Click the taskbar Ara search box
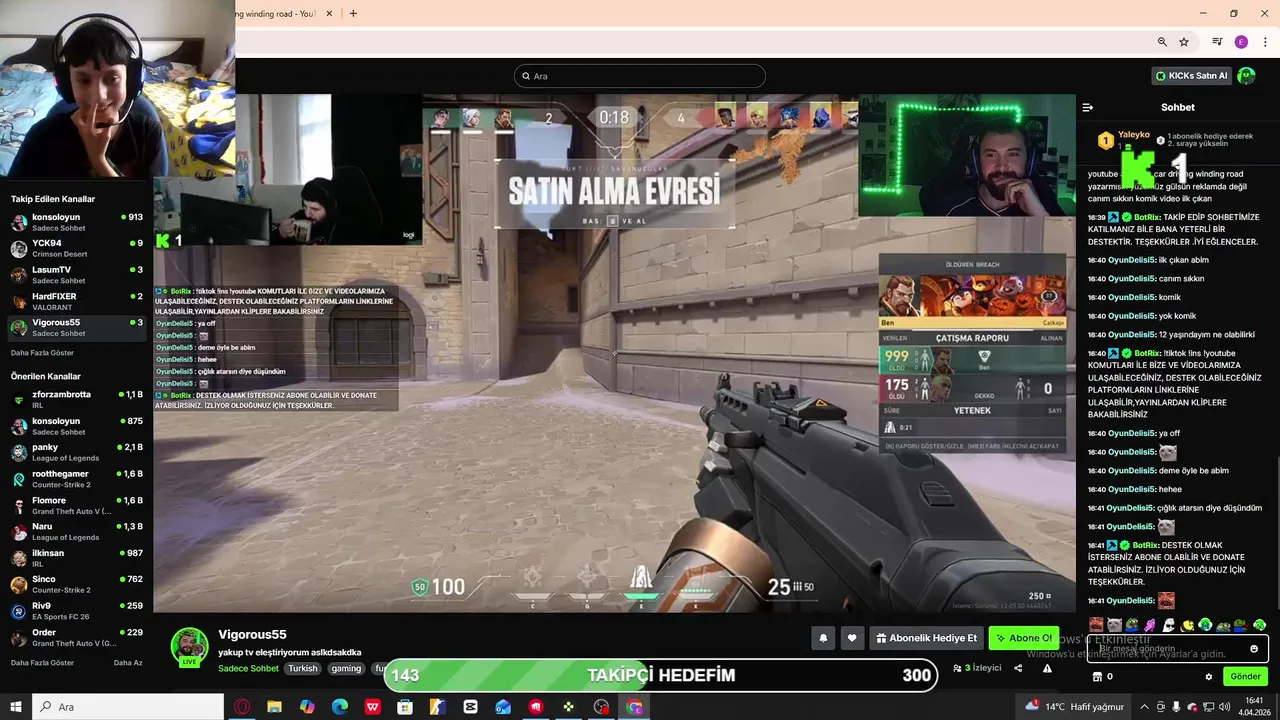Screen dimensions: 1280x720 click(x=129, y=707)
